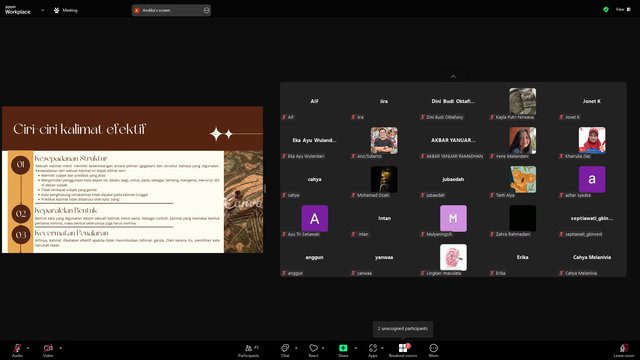Open the More options menu
The width and height of the screenshot is (640, 360).
coord(433,350)
